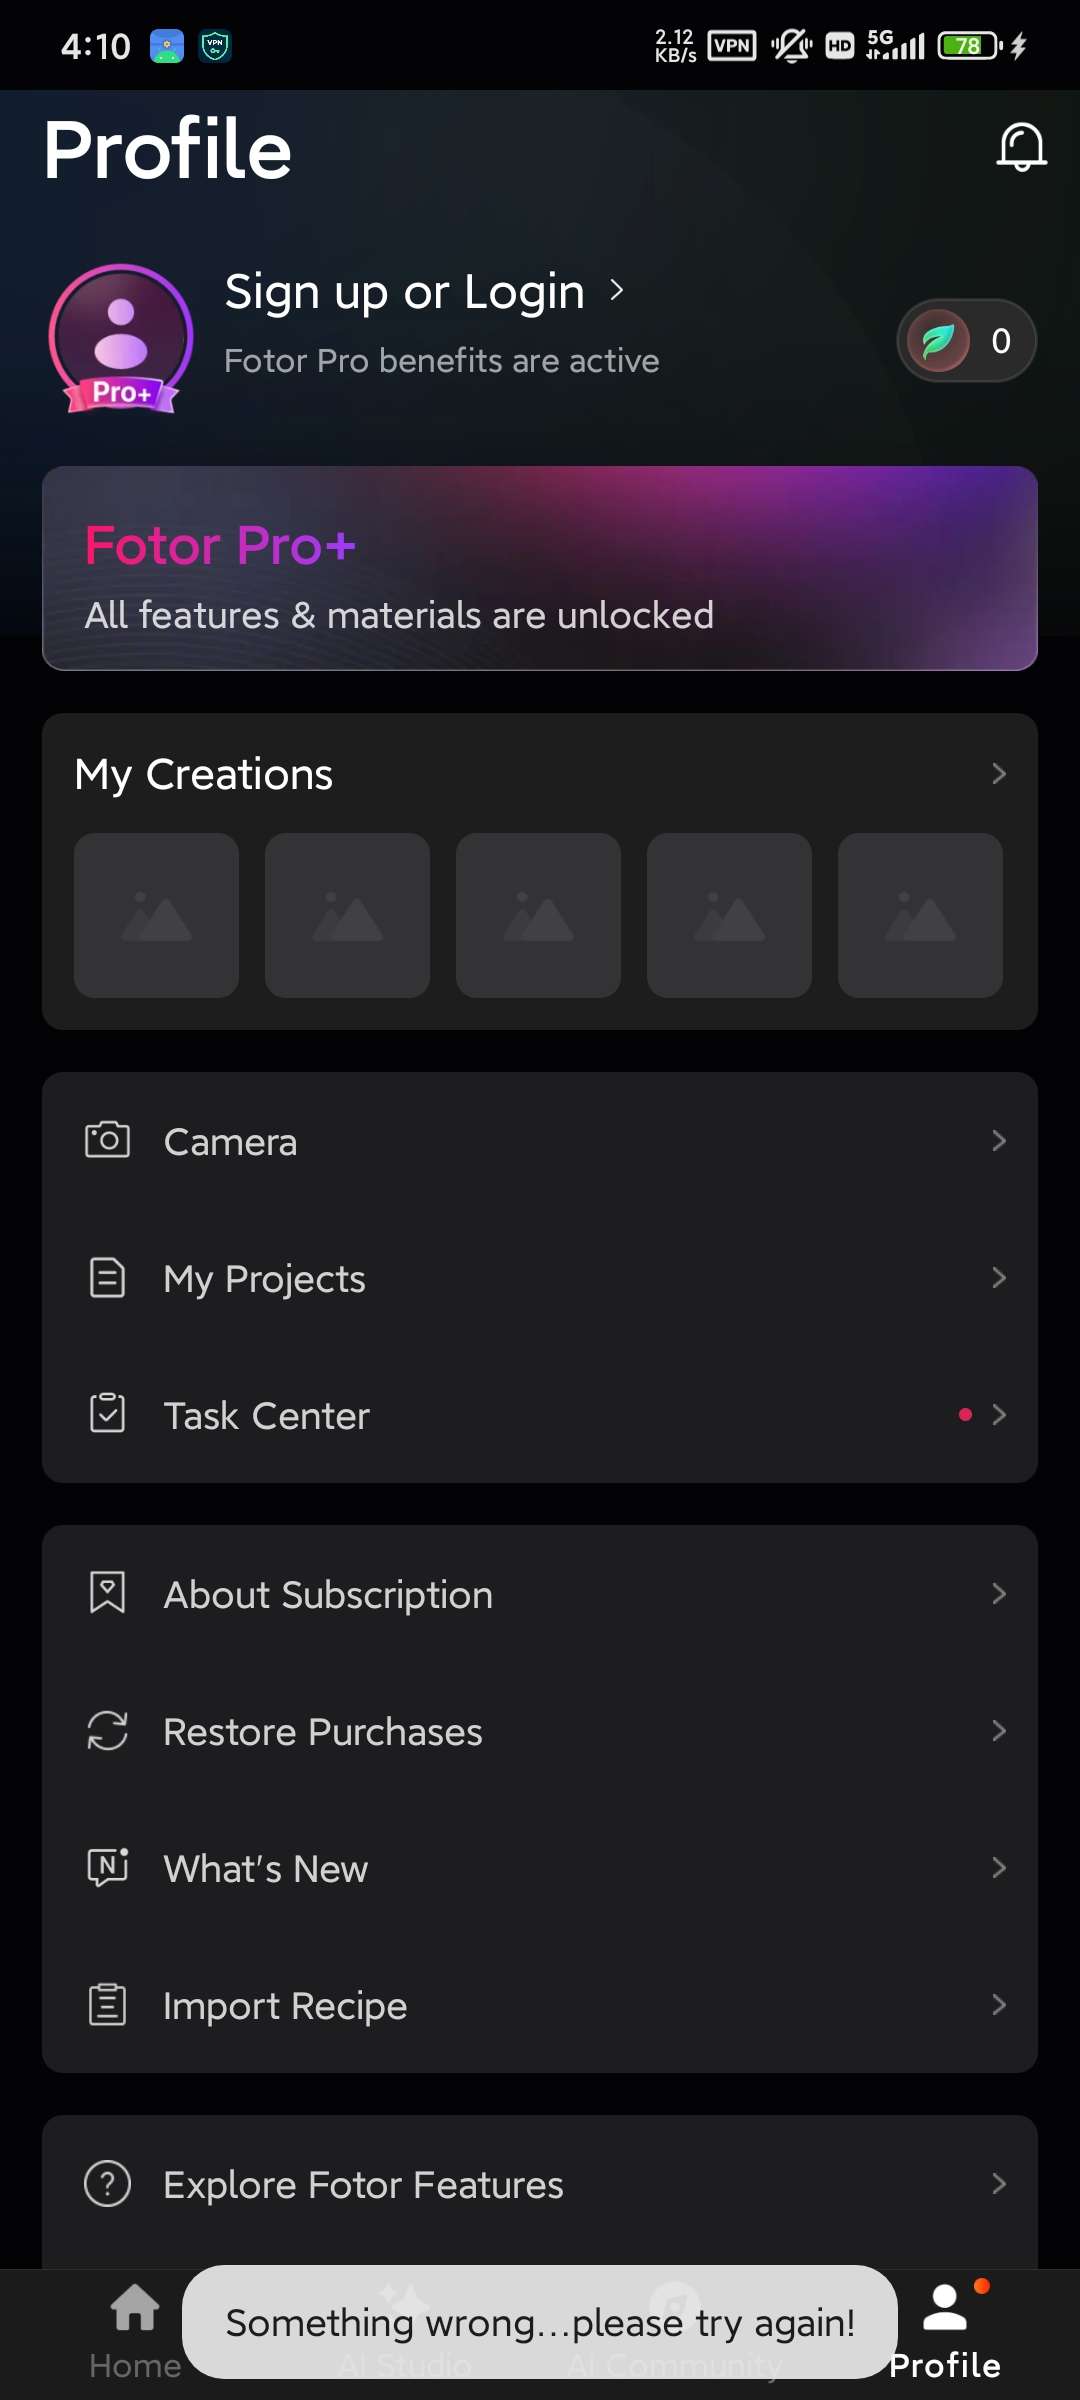Tap the What's New icon

[x=107, y=1867]
